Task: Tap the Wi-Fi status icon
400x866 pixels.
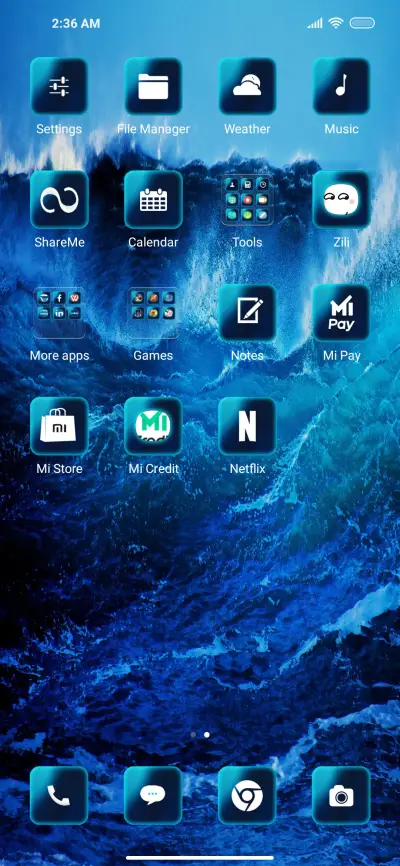Action: pyautogui.click(x=335, y=23)
